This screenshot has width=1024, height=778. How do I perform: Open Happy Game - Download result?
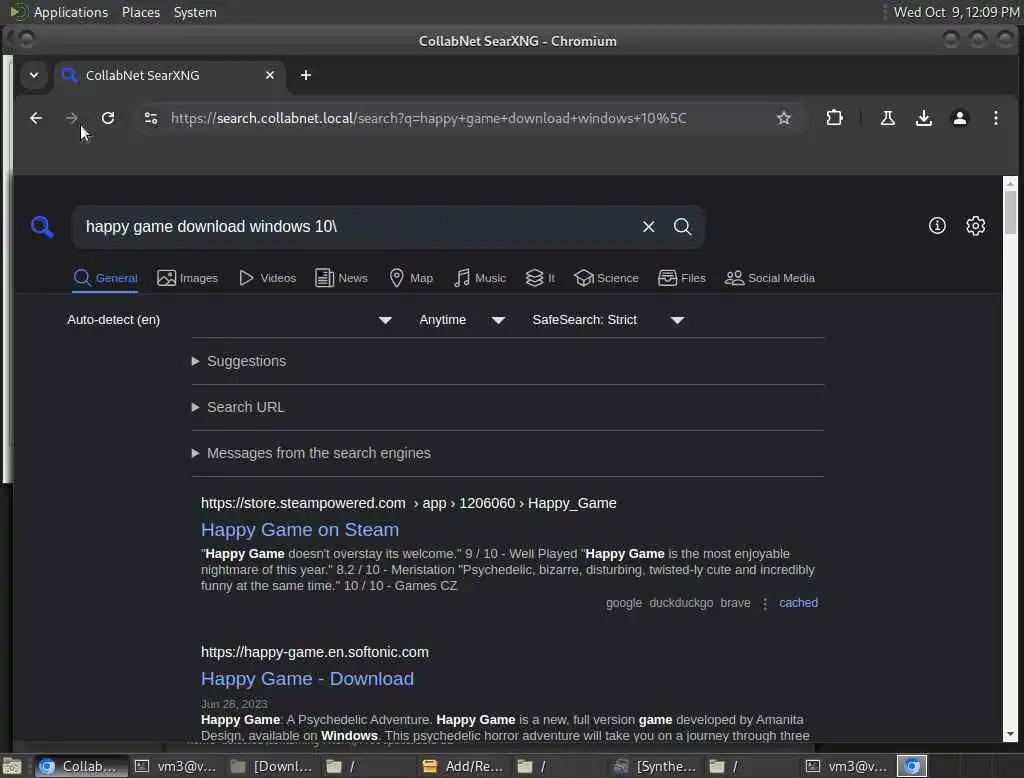(x=307, y=679)
